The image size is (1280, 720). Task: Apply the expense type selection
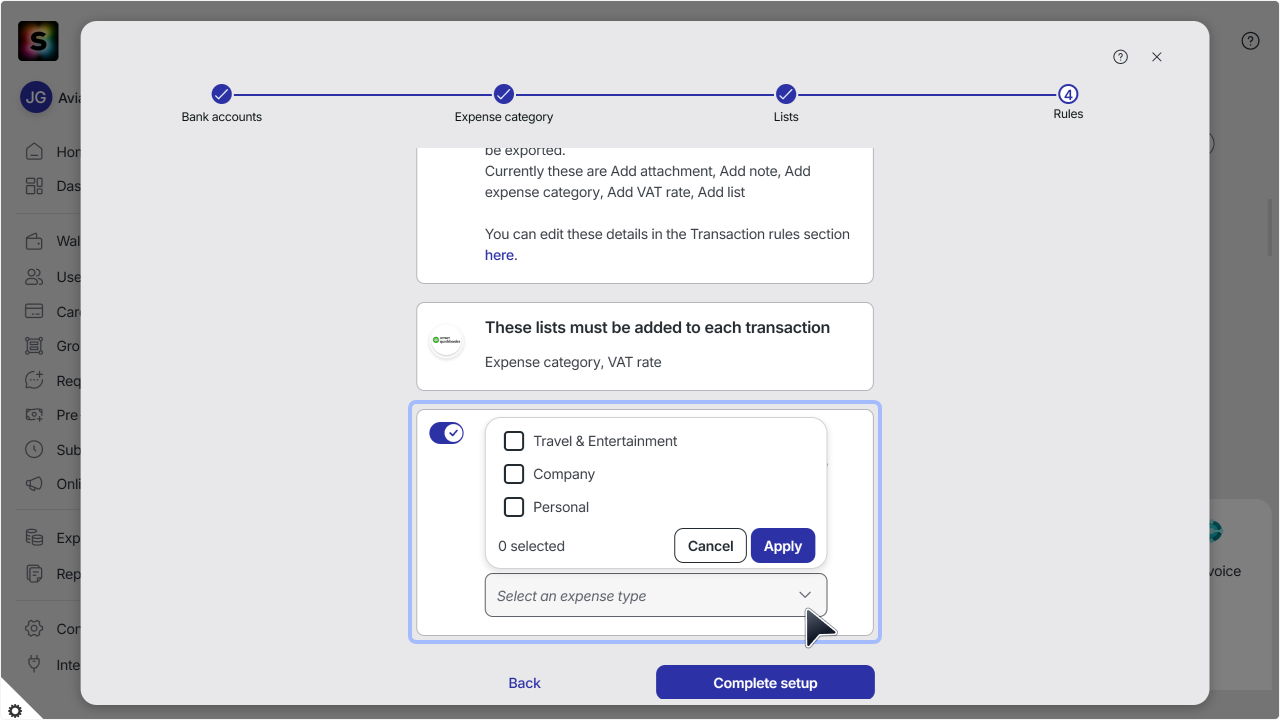tap(783, 546)
